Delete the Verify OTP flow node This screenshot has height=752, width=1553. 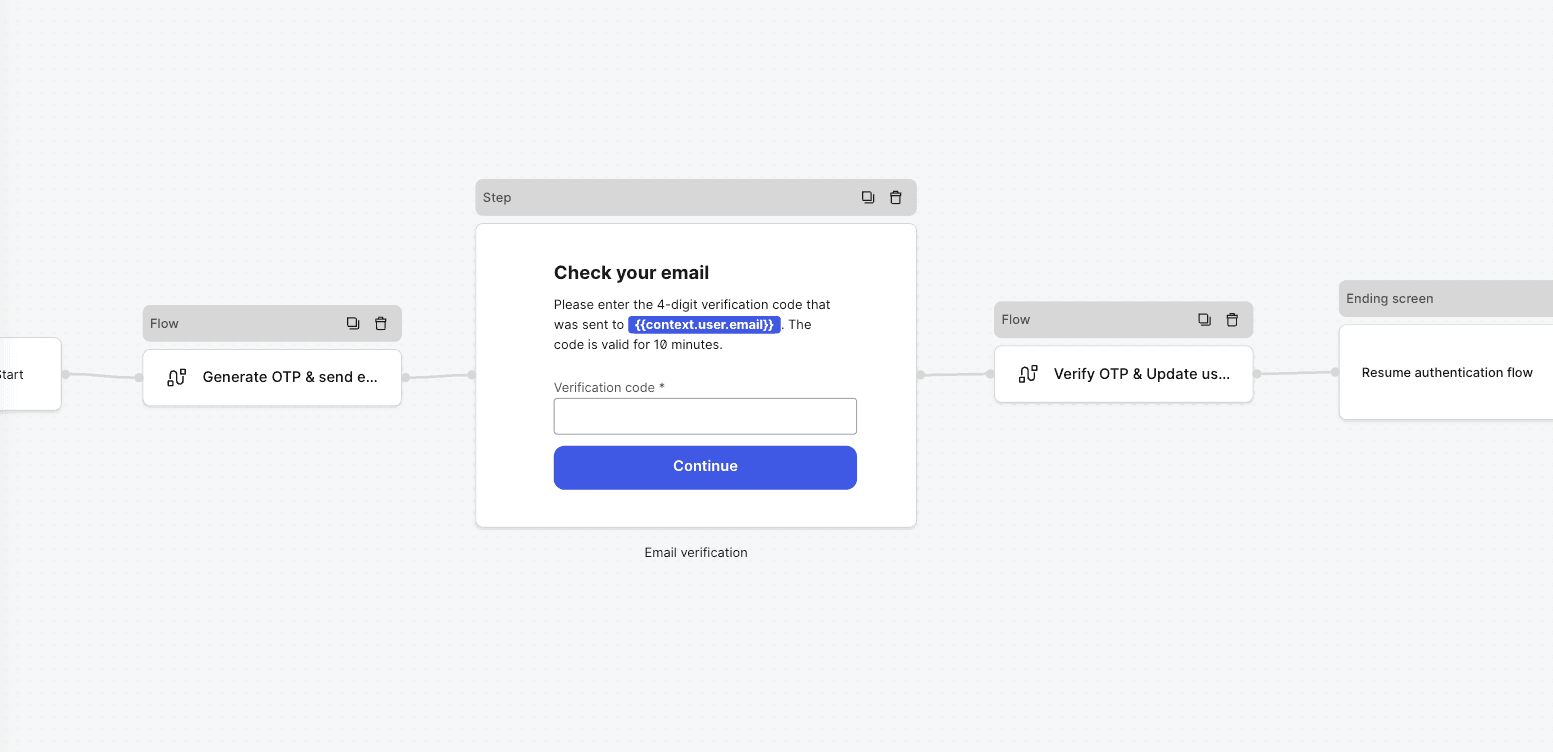pyautogui.click(x=1232, y=319)
